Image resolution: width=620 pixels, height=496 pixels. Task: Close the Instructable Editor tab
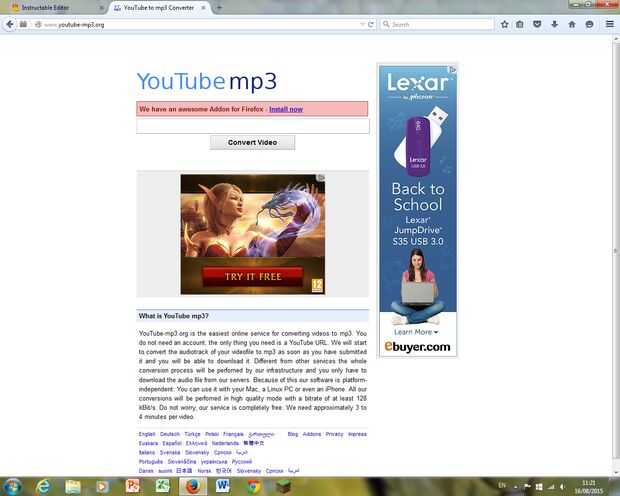click(102, 8)
